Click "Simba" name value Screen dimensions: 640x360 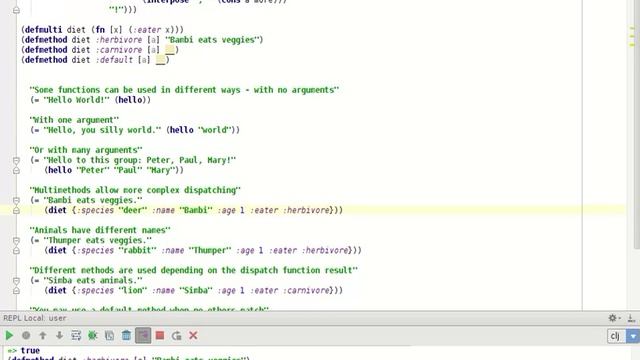(x=196, y=290)
